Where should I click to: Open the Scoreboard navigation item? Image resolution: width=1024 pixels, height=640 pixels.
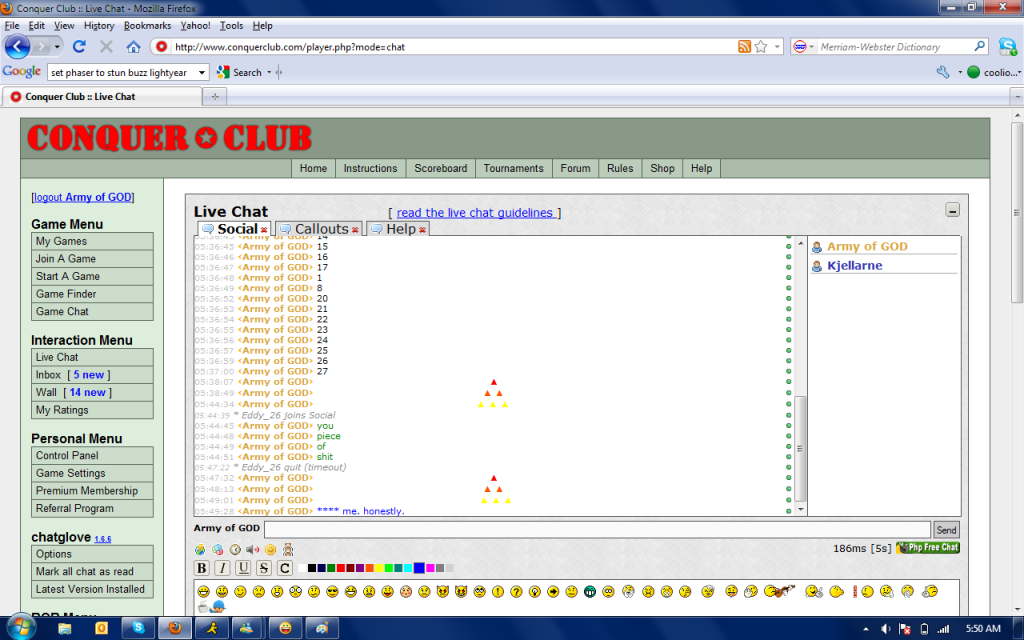440,168
